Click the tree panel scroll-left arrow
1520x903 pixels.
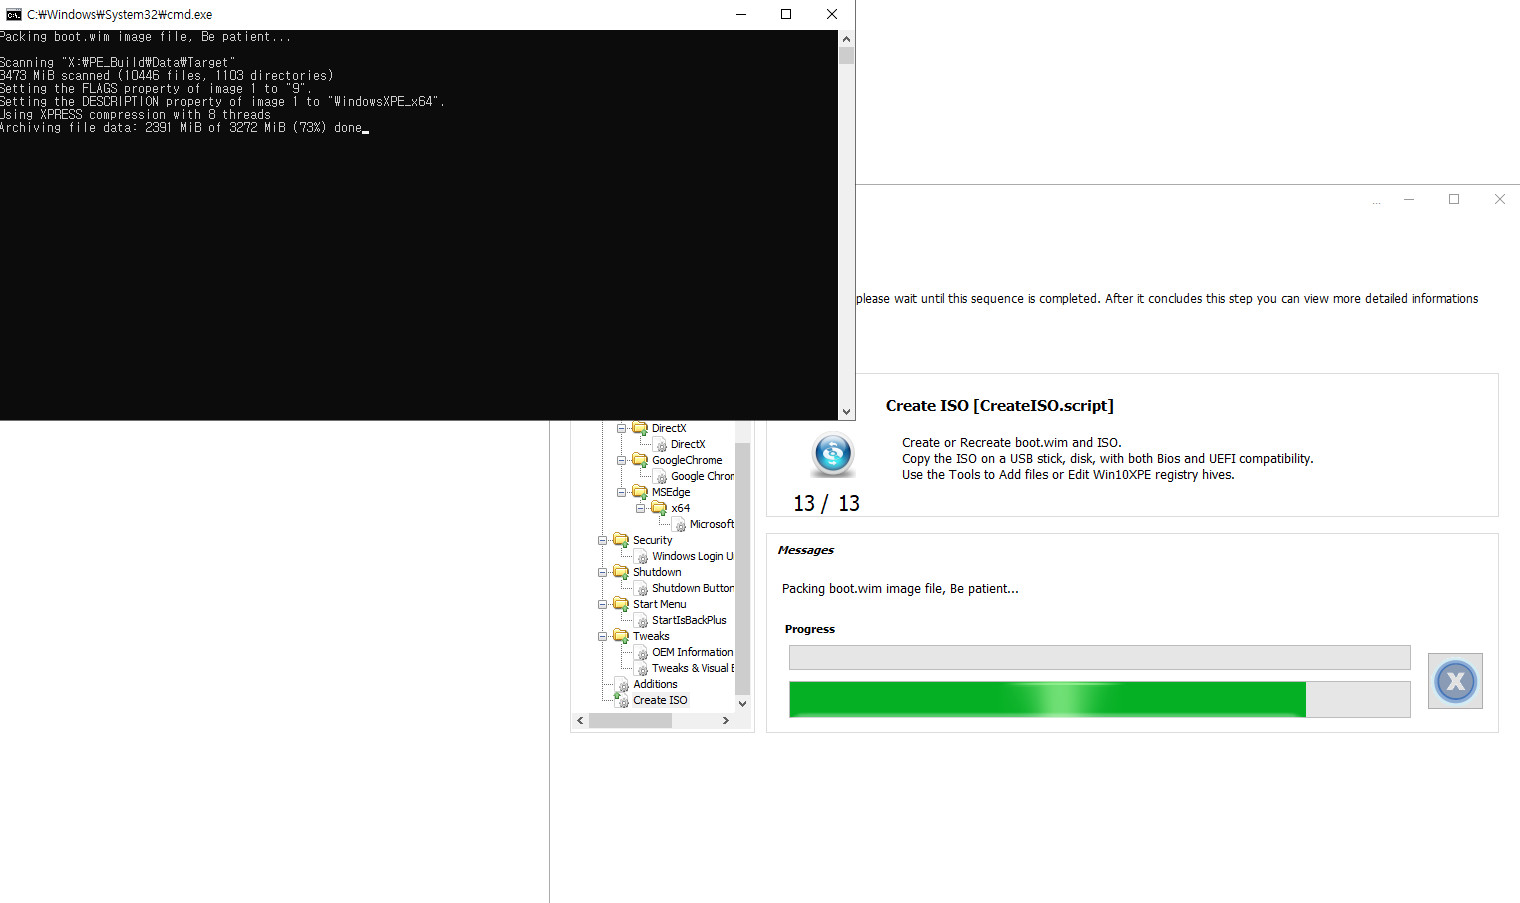(x=580, y=720)
